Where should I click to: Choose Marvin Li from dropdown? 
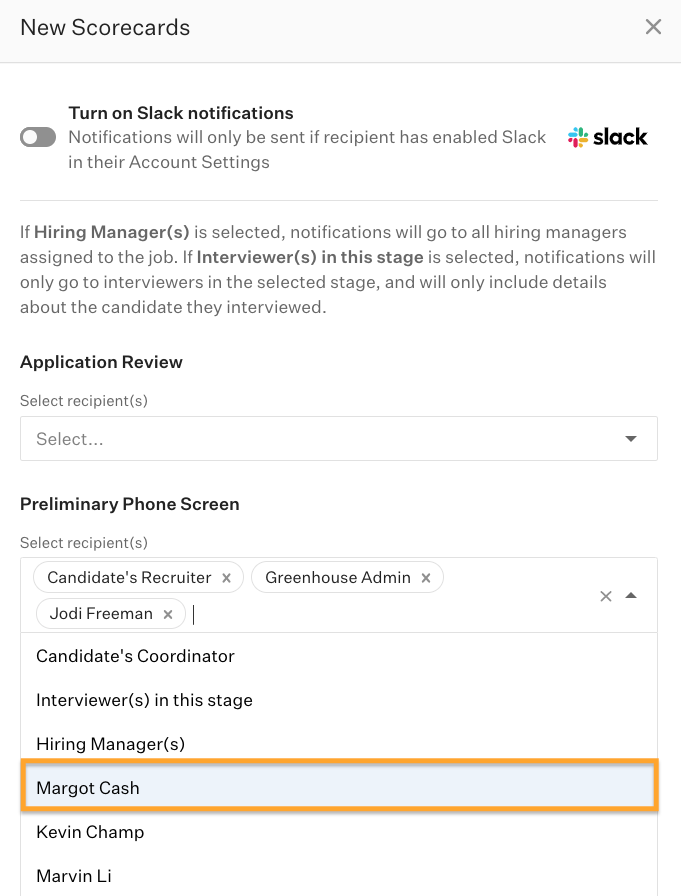pos(74,876)
